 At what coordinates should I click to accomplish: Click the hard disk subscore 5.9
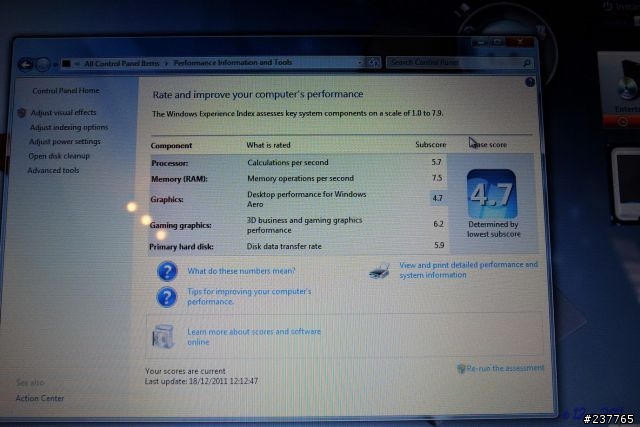click(x=439, y=245)
